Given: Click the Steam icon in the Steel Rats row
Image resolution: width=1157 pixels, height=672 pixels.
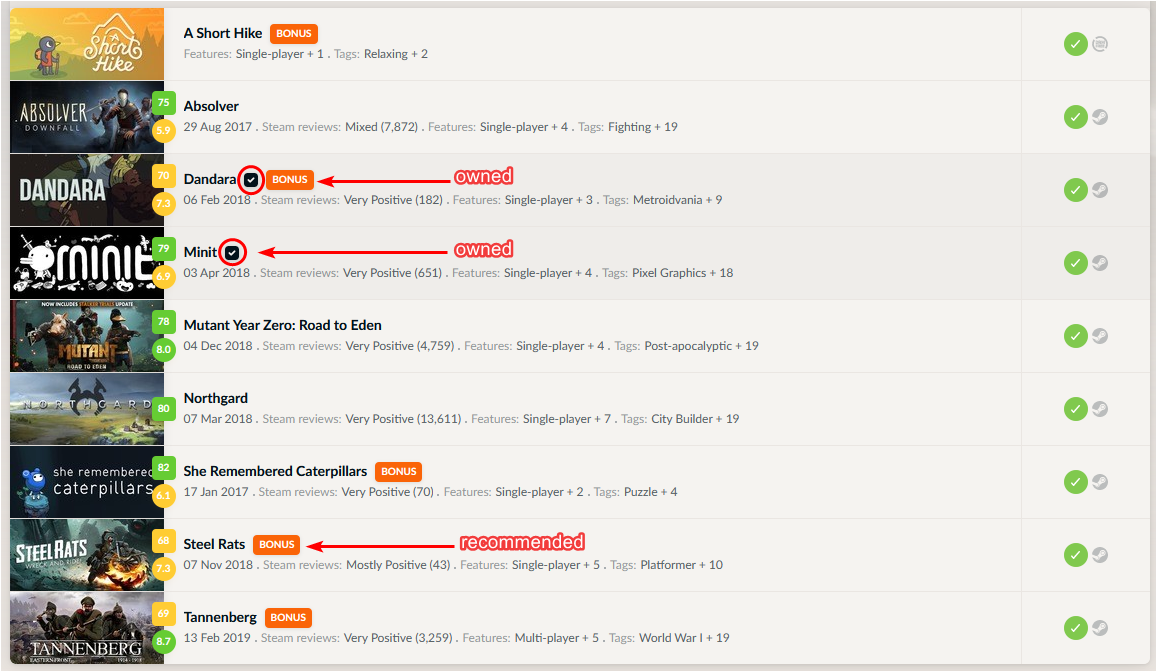Looking at the screenshot, I should click(x=1099, y=555).
